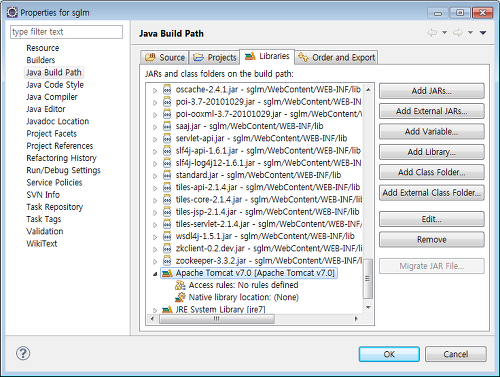This screenshot has height=377, width=500.
Task: Expand the saaj.jar entry
Action: click(x=155, y=127)
